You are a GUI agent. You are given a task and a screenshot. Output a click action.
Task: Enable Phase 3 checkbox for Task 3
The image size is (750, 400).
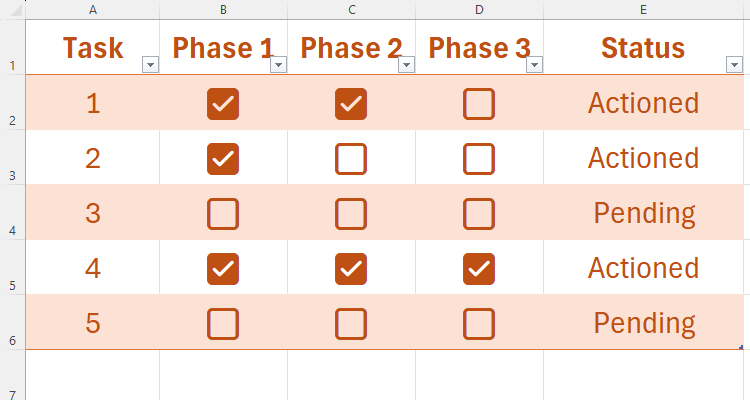(479, 213)
